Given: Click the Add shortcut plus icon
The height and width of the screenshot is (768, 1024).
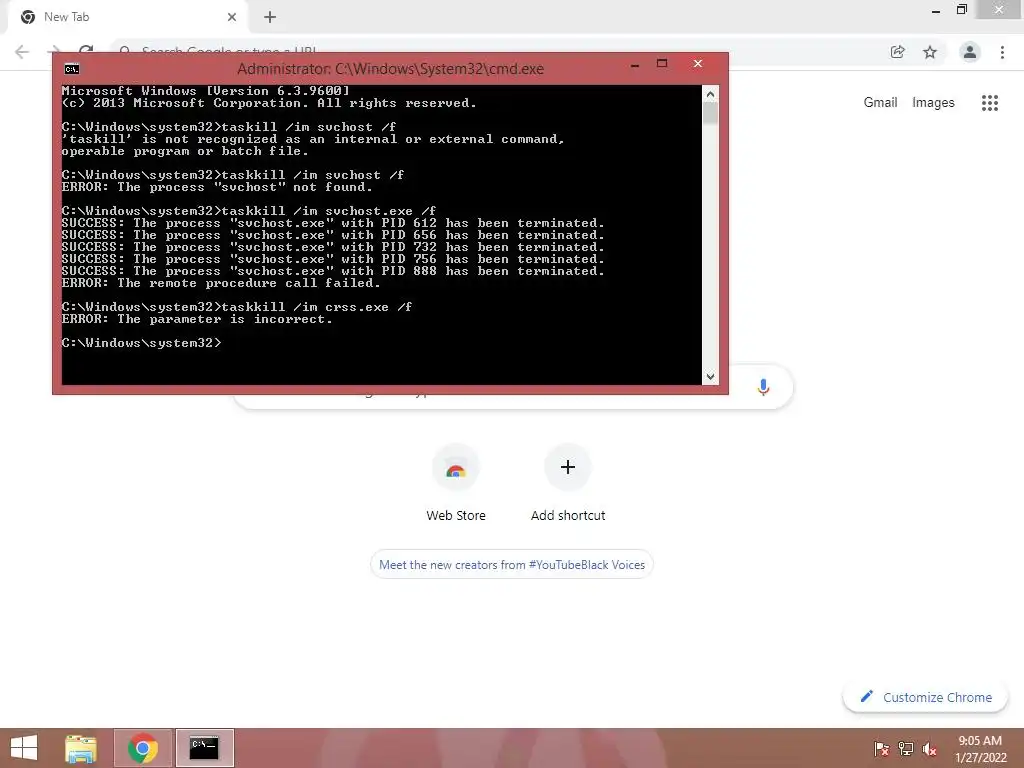Looking at the screenshot, I should 568,467.
